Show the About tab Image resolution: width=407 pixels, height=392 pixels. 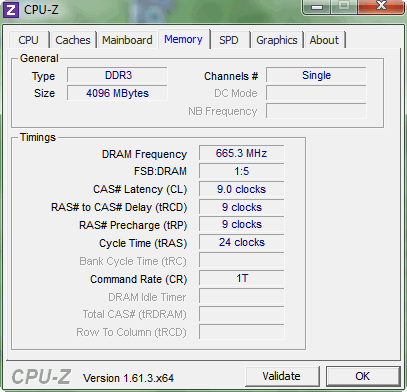(324, 40)
